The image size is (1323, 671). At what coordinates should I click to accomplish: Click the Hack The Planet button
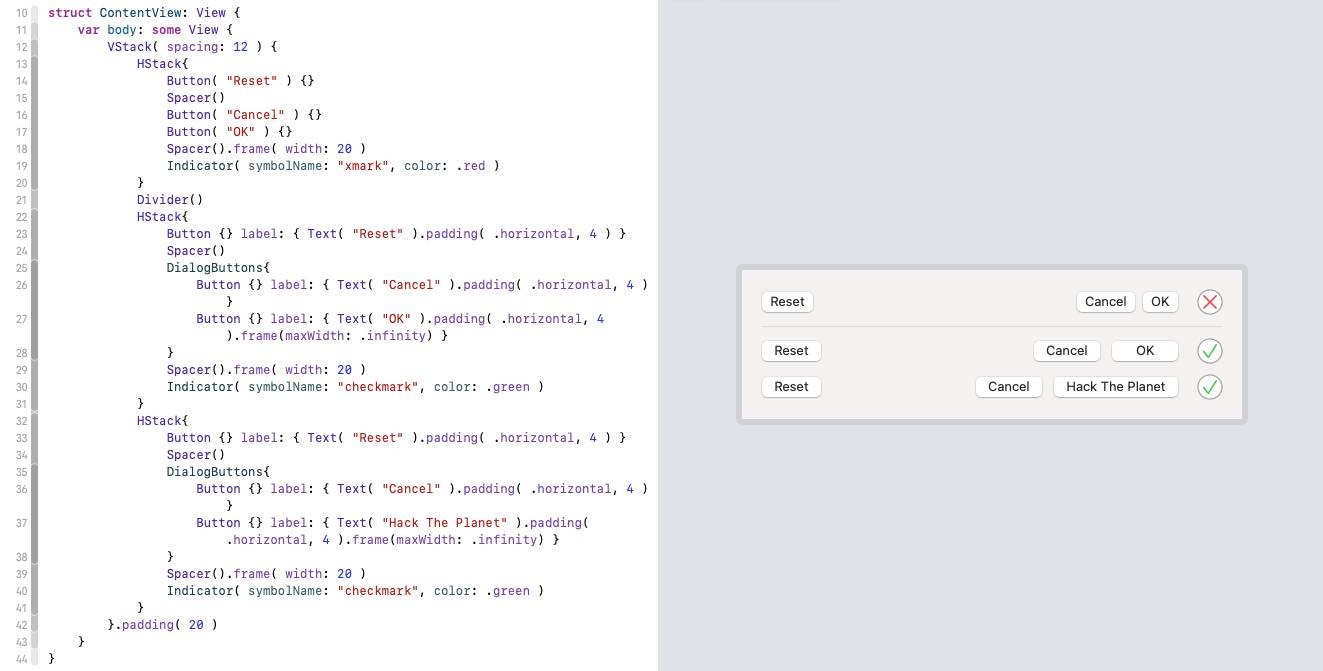[x=1115, y=387]
